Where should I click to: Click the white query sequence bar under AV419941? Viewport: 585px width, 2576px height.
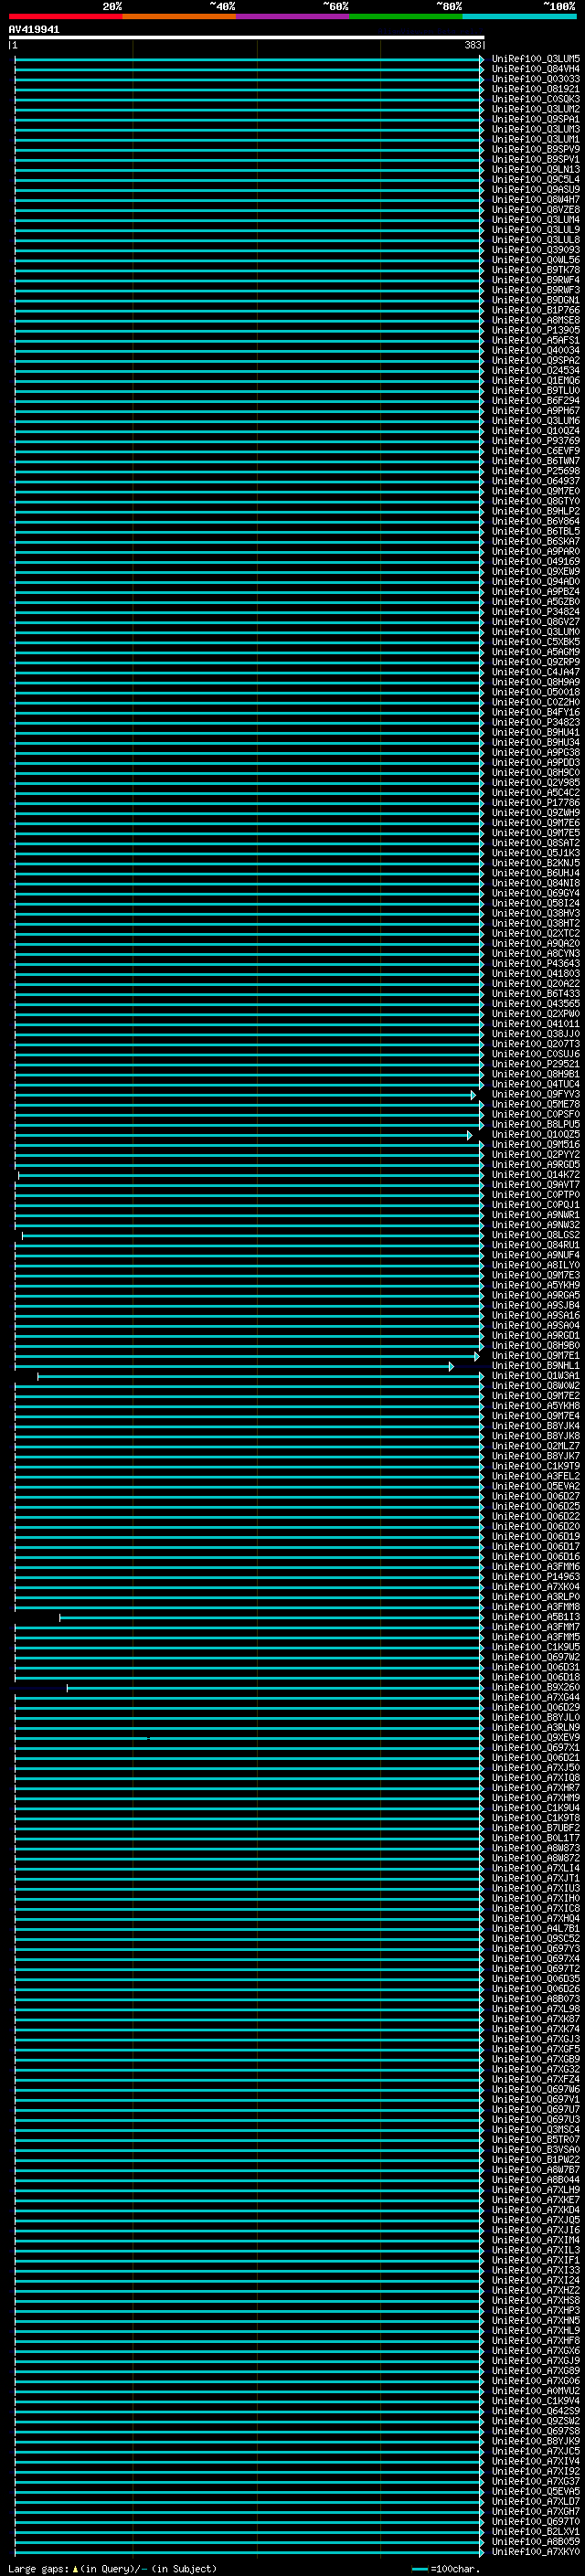[247, 37]
